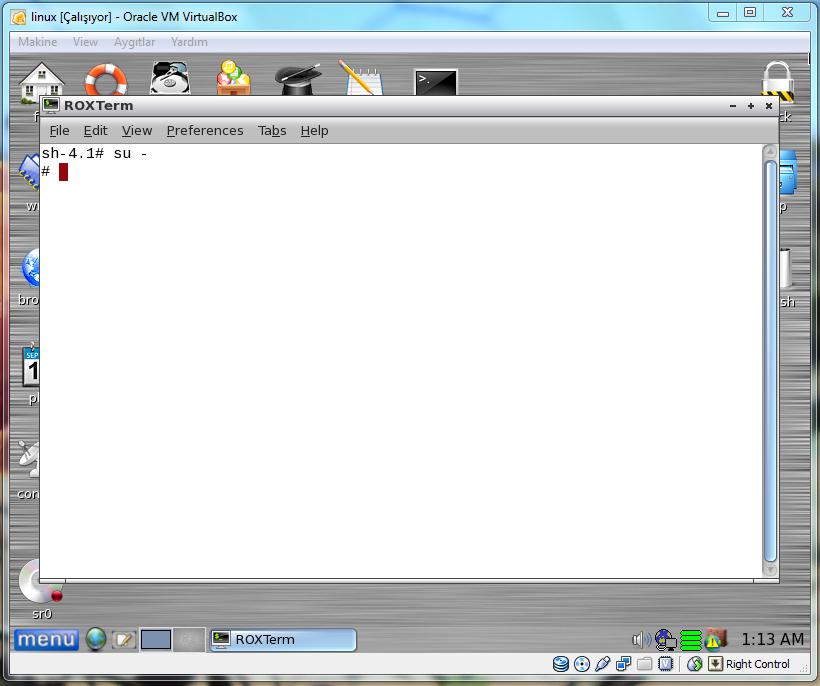Click the network monitor icon in the system tray

point(665,639)
